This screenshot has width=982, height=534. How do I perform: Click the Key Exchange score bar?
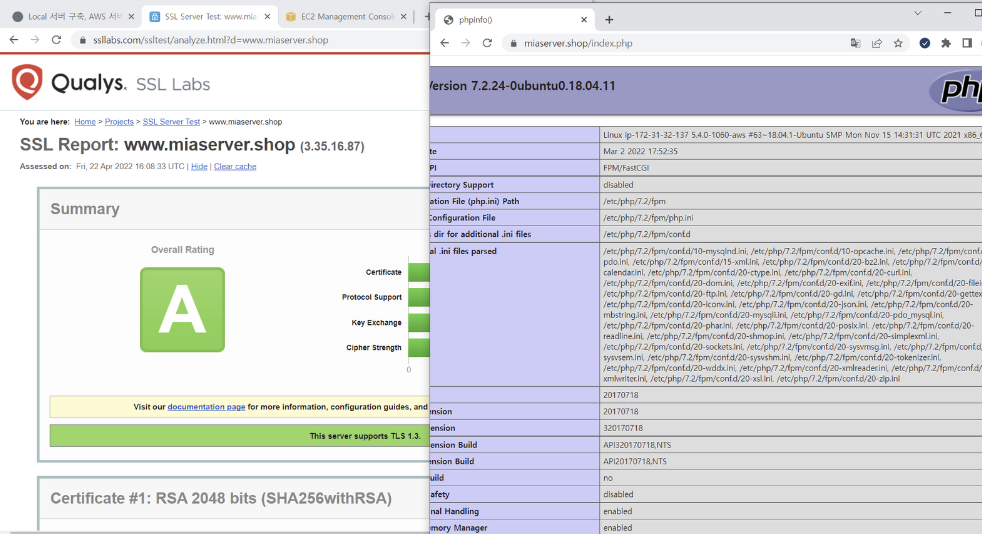419,322
